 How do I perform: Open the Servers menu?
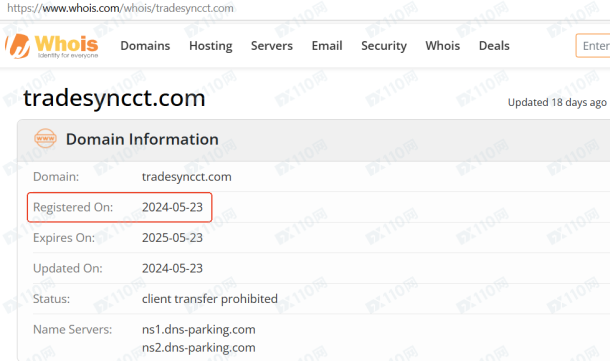[272, 46]
